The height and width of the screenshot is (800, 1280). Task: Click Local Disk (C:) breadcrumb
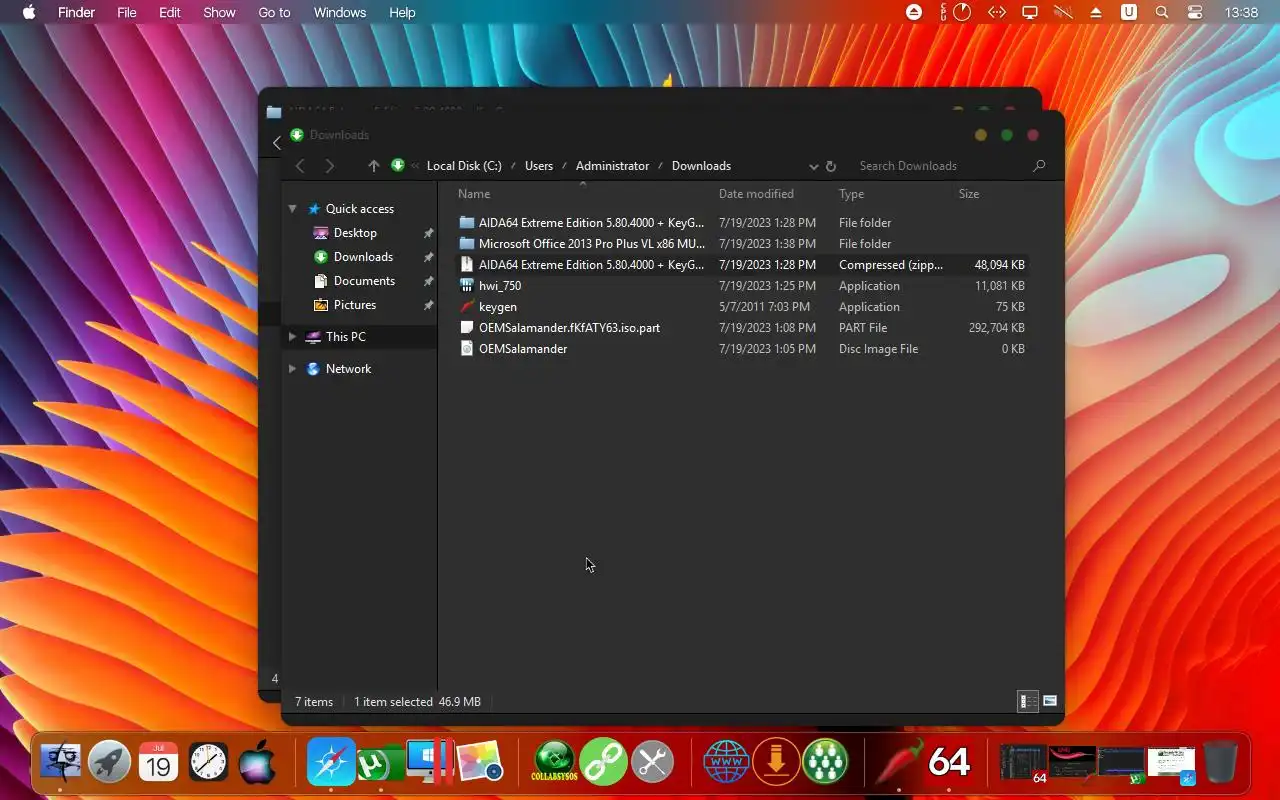[464, 166]
